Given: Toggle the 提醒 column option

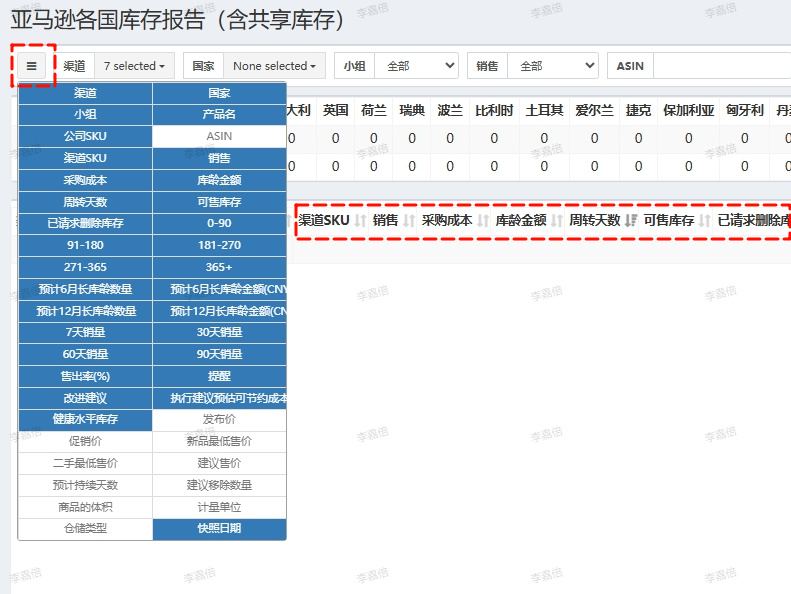Looking at the screenshot, I should click(219, 376).
